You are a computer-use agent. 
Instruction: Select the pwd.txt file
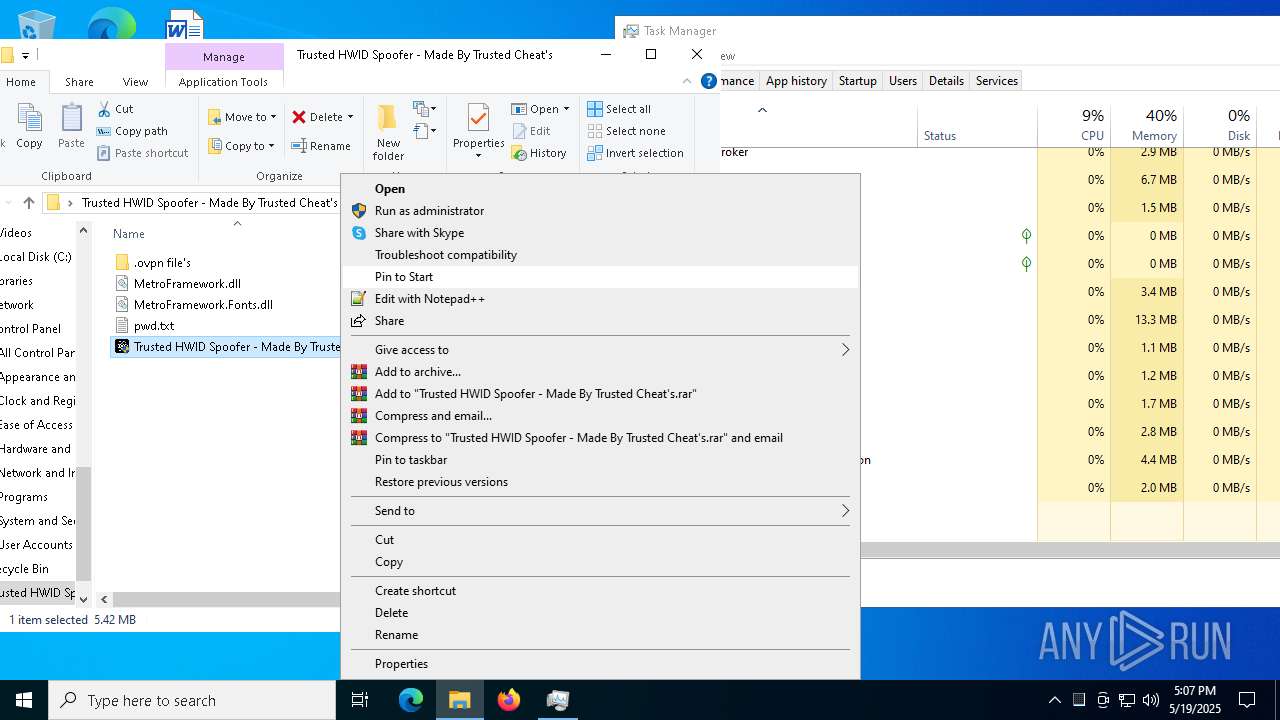pyautogui.click(x=154, y=326)
